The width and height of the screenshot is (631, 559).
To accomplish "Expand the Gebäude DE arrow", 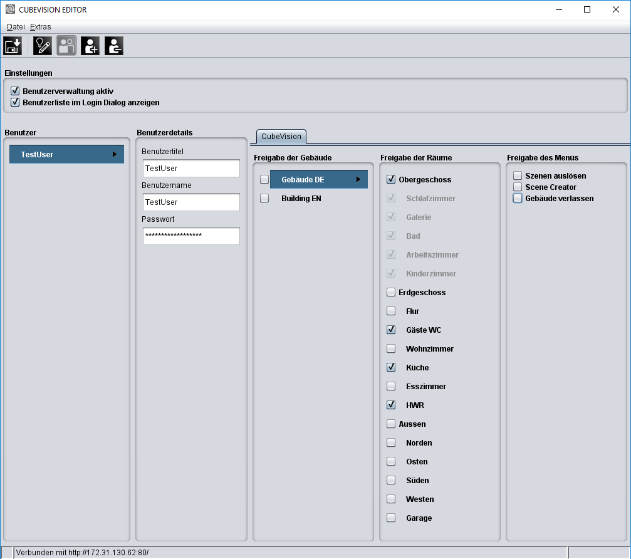I will (x=358, y=179).
